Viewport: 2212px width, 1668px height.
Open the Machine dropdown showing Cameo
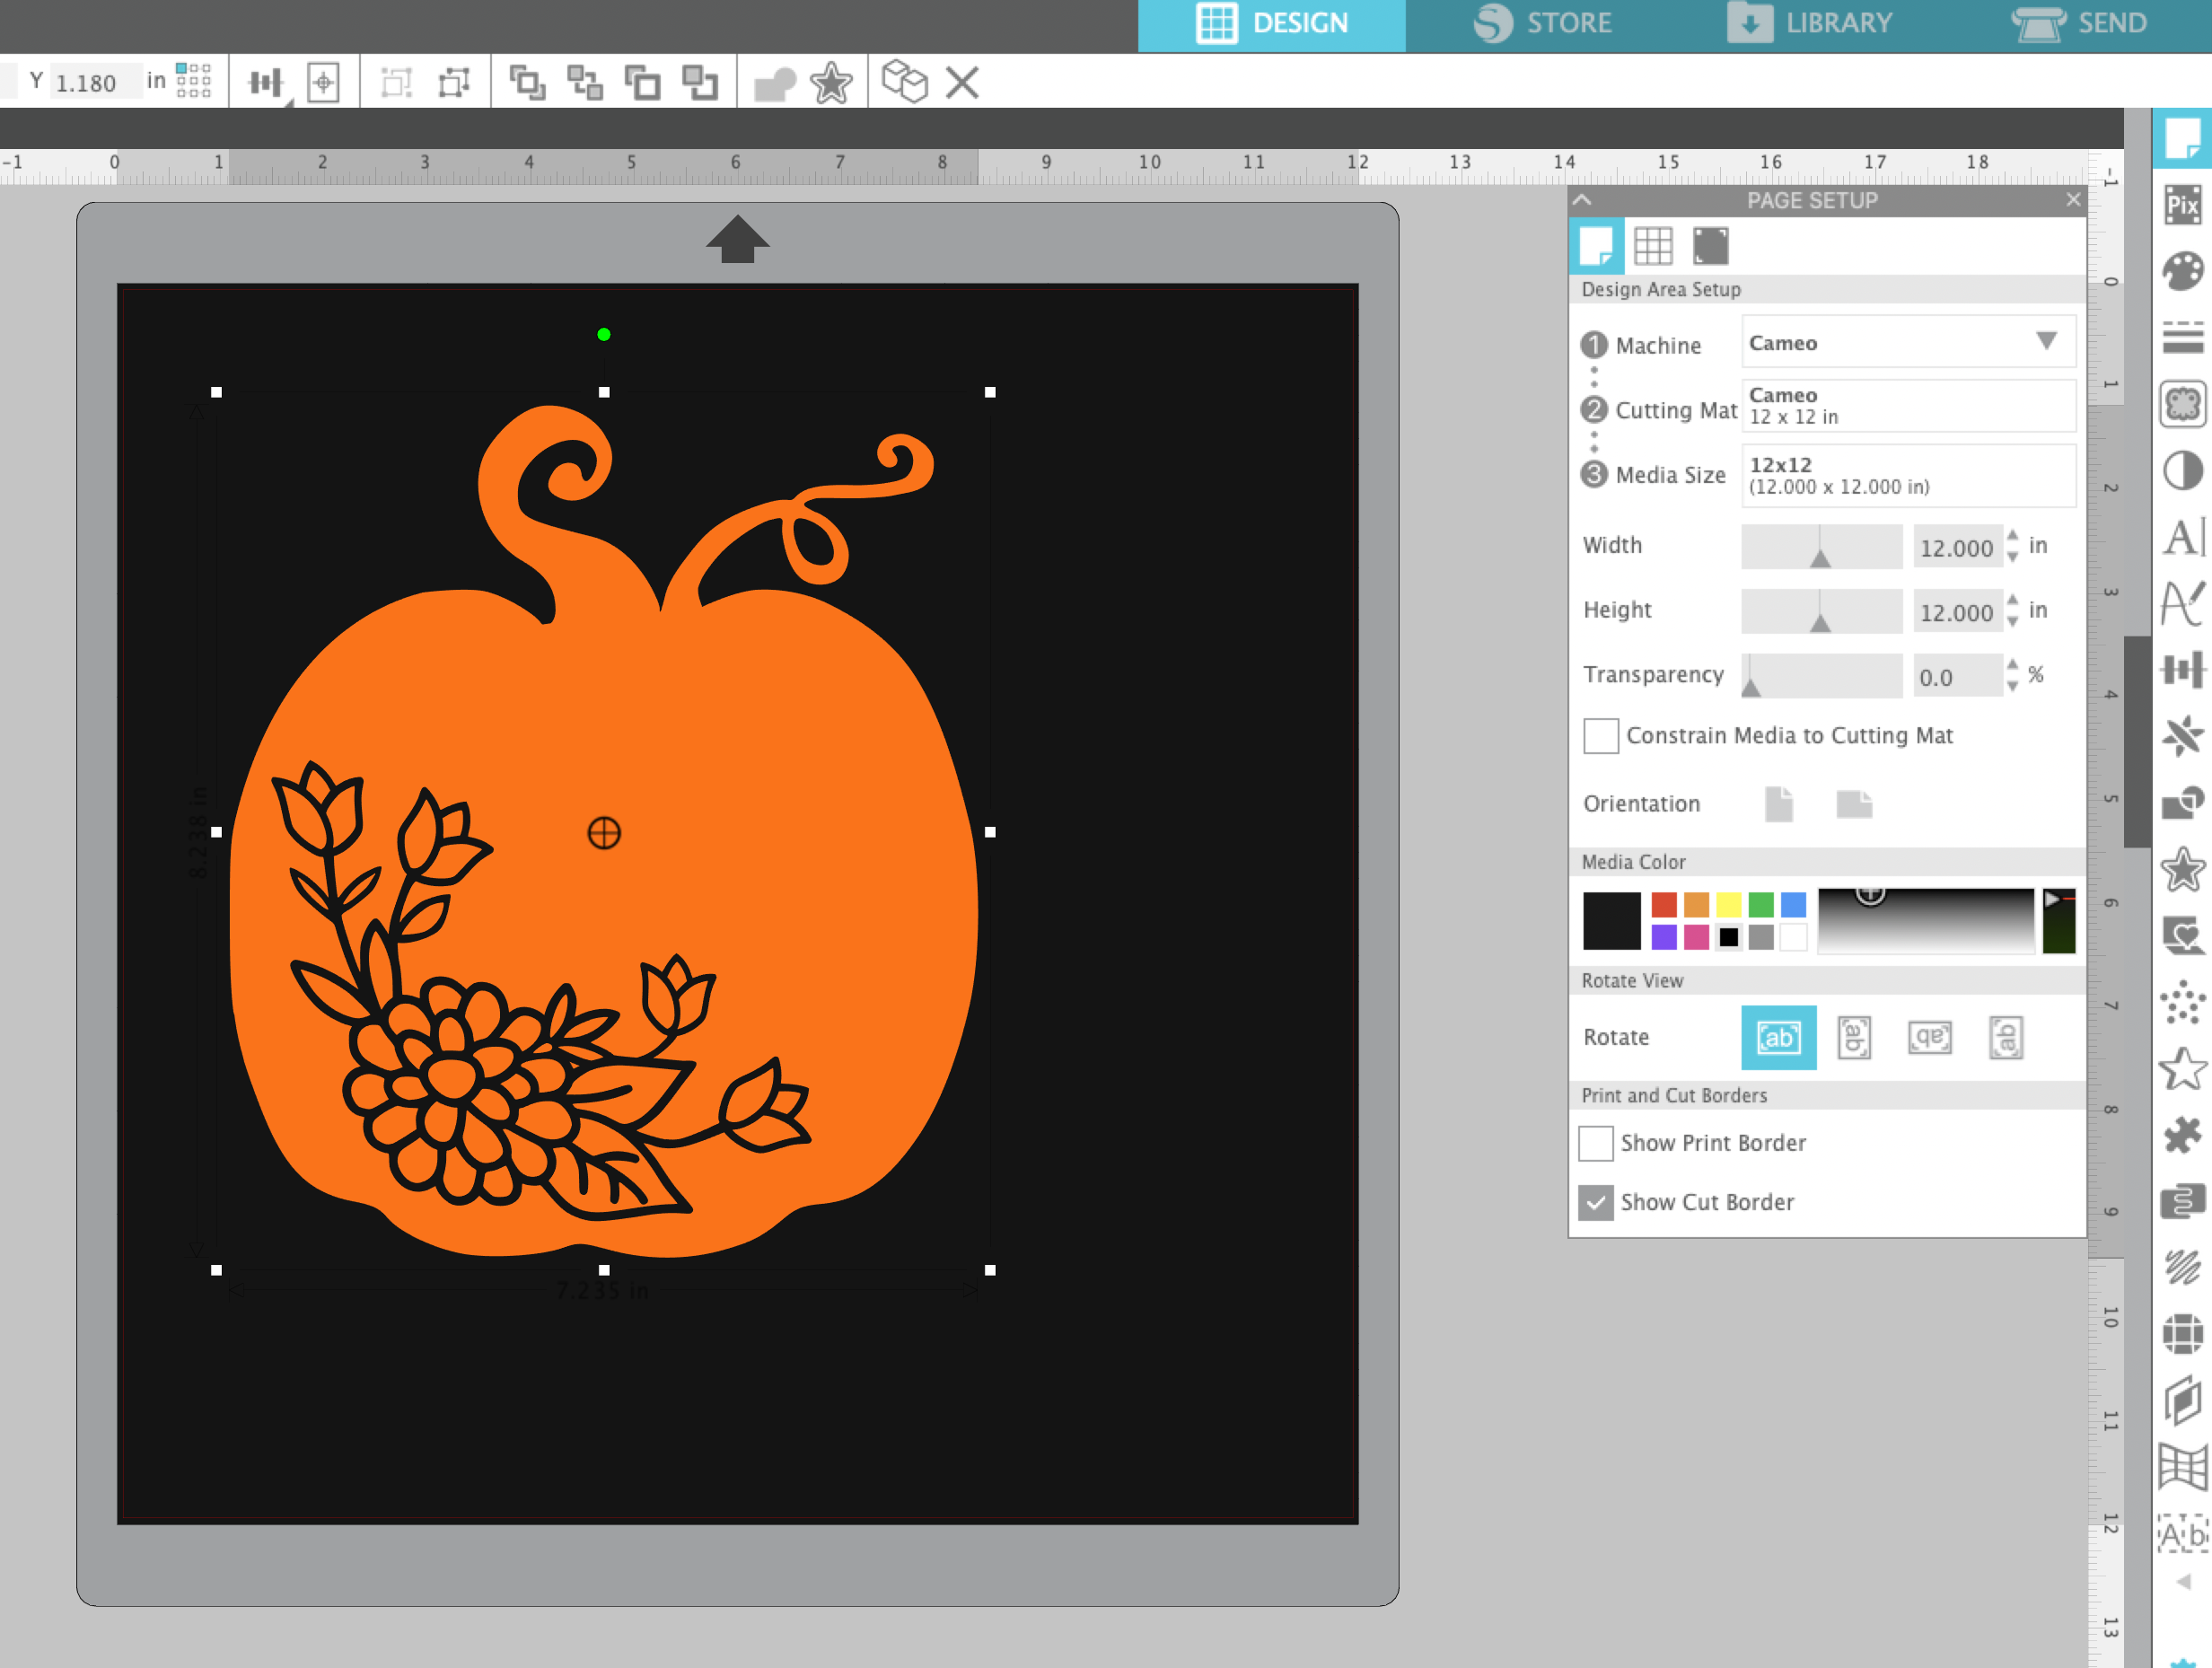[1907, 342]
